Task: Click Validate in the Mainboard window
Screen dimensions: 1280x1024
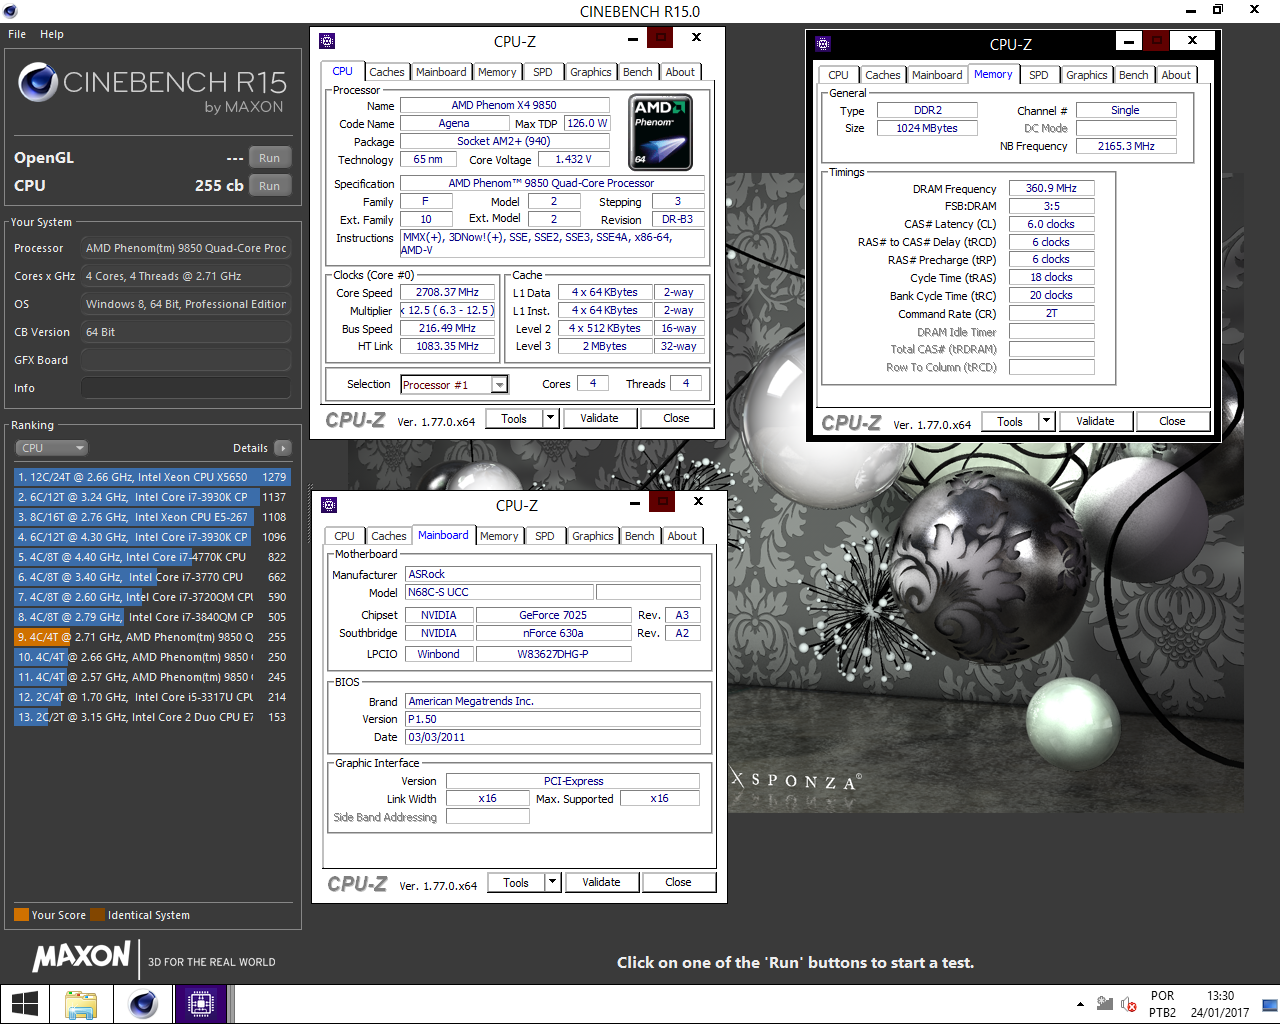Action: 601,882
